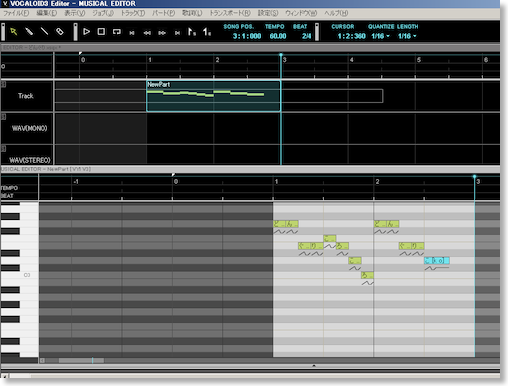Click the small icon beside Track row
Image resolution: width=508 pixels, height=386 pixels.
3,84
